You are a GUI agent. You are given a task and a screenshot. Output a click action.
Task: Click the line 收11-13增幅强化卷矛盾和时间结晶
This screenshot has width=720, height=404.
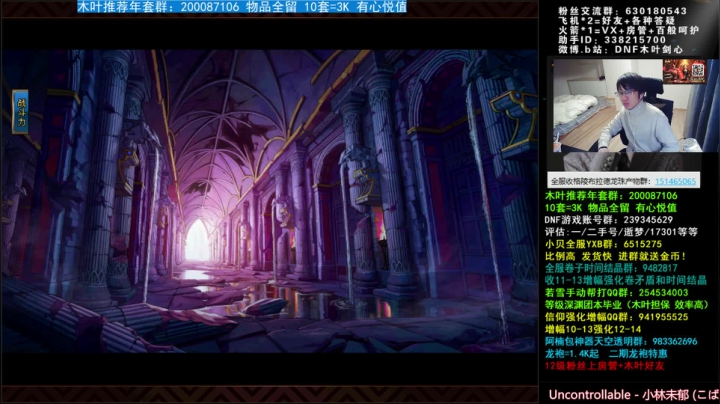[x=625, y=280]
